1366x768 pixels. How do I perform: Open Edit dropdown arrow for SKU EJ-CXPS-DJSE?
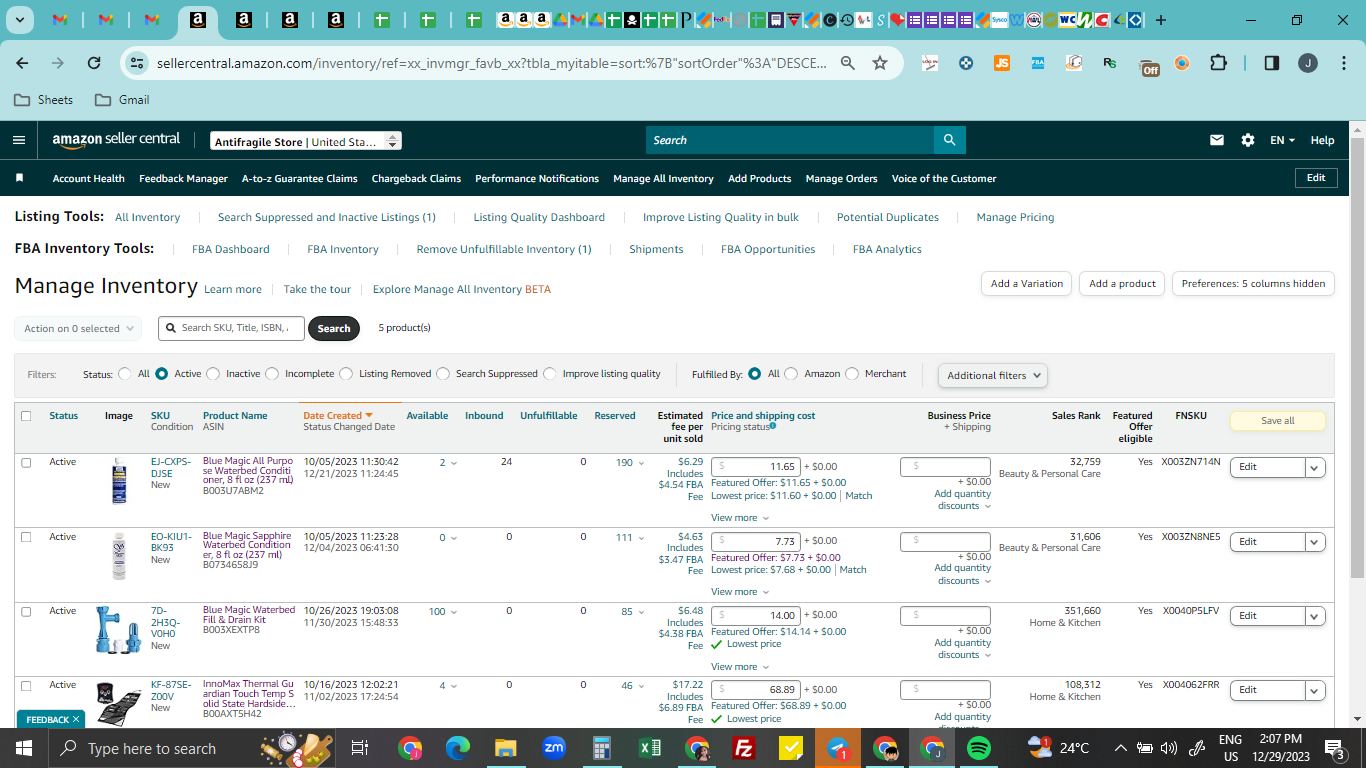tap(1315, 467)
